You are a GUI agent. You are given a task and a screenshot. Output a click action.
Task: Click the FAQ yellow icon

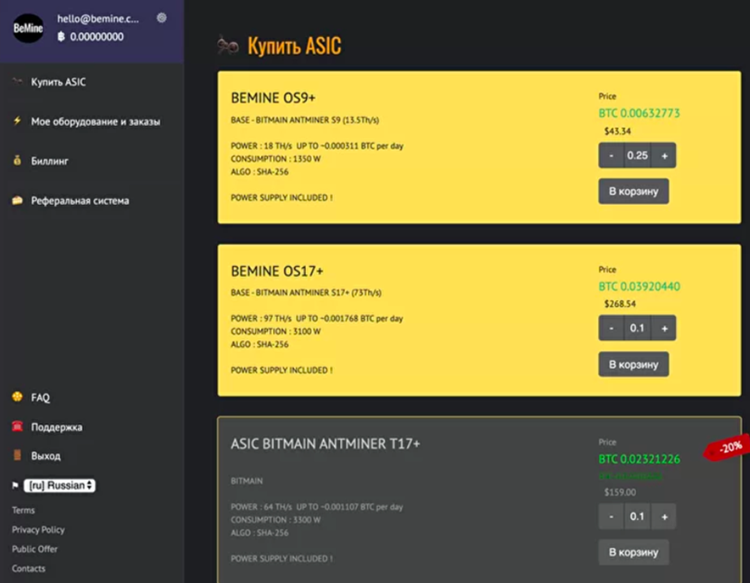(17, 397)
